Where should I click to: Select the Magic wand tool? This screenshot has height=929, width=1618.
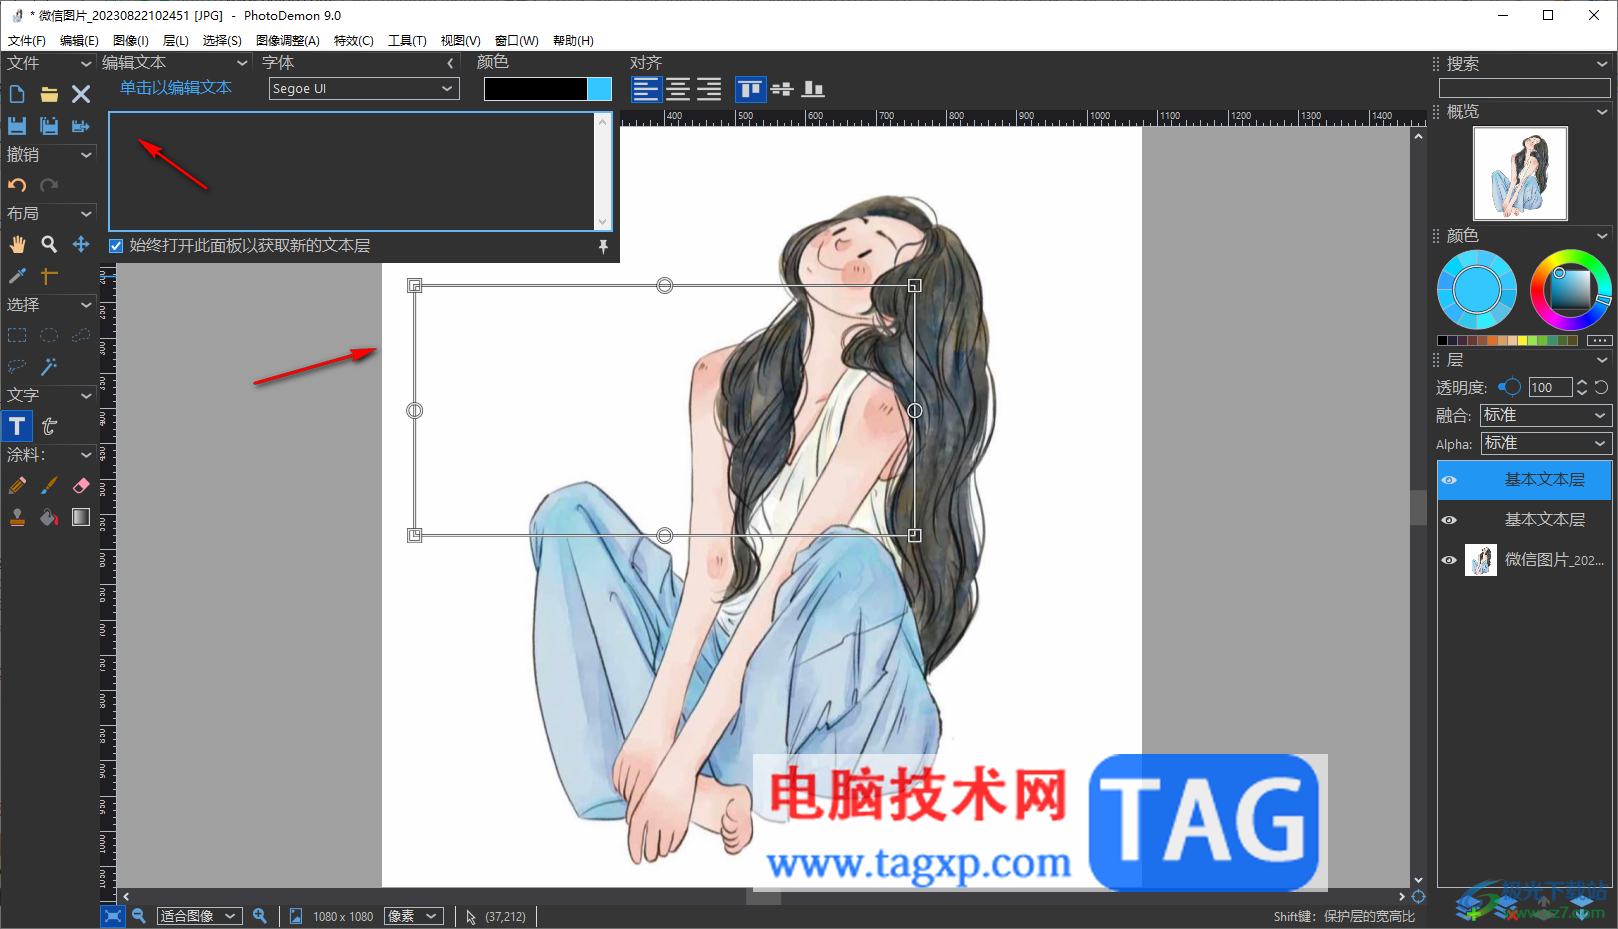tap(49, 367)
